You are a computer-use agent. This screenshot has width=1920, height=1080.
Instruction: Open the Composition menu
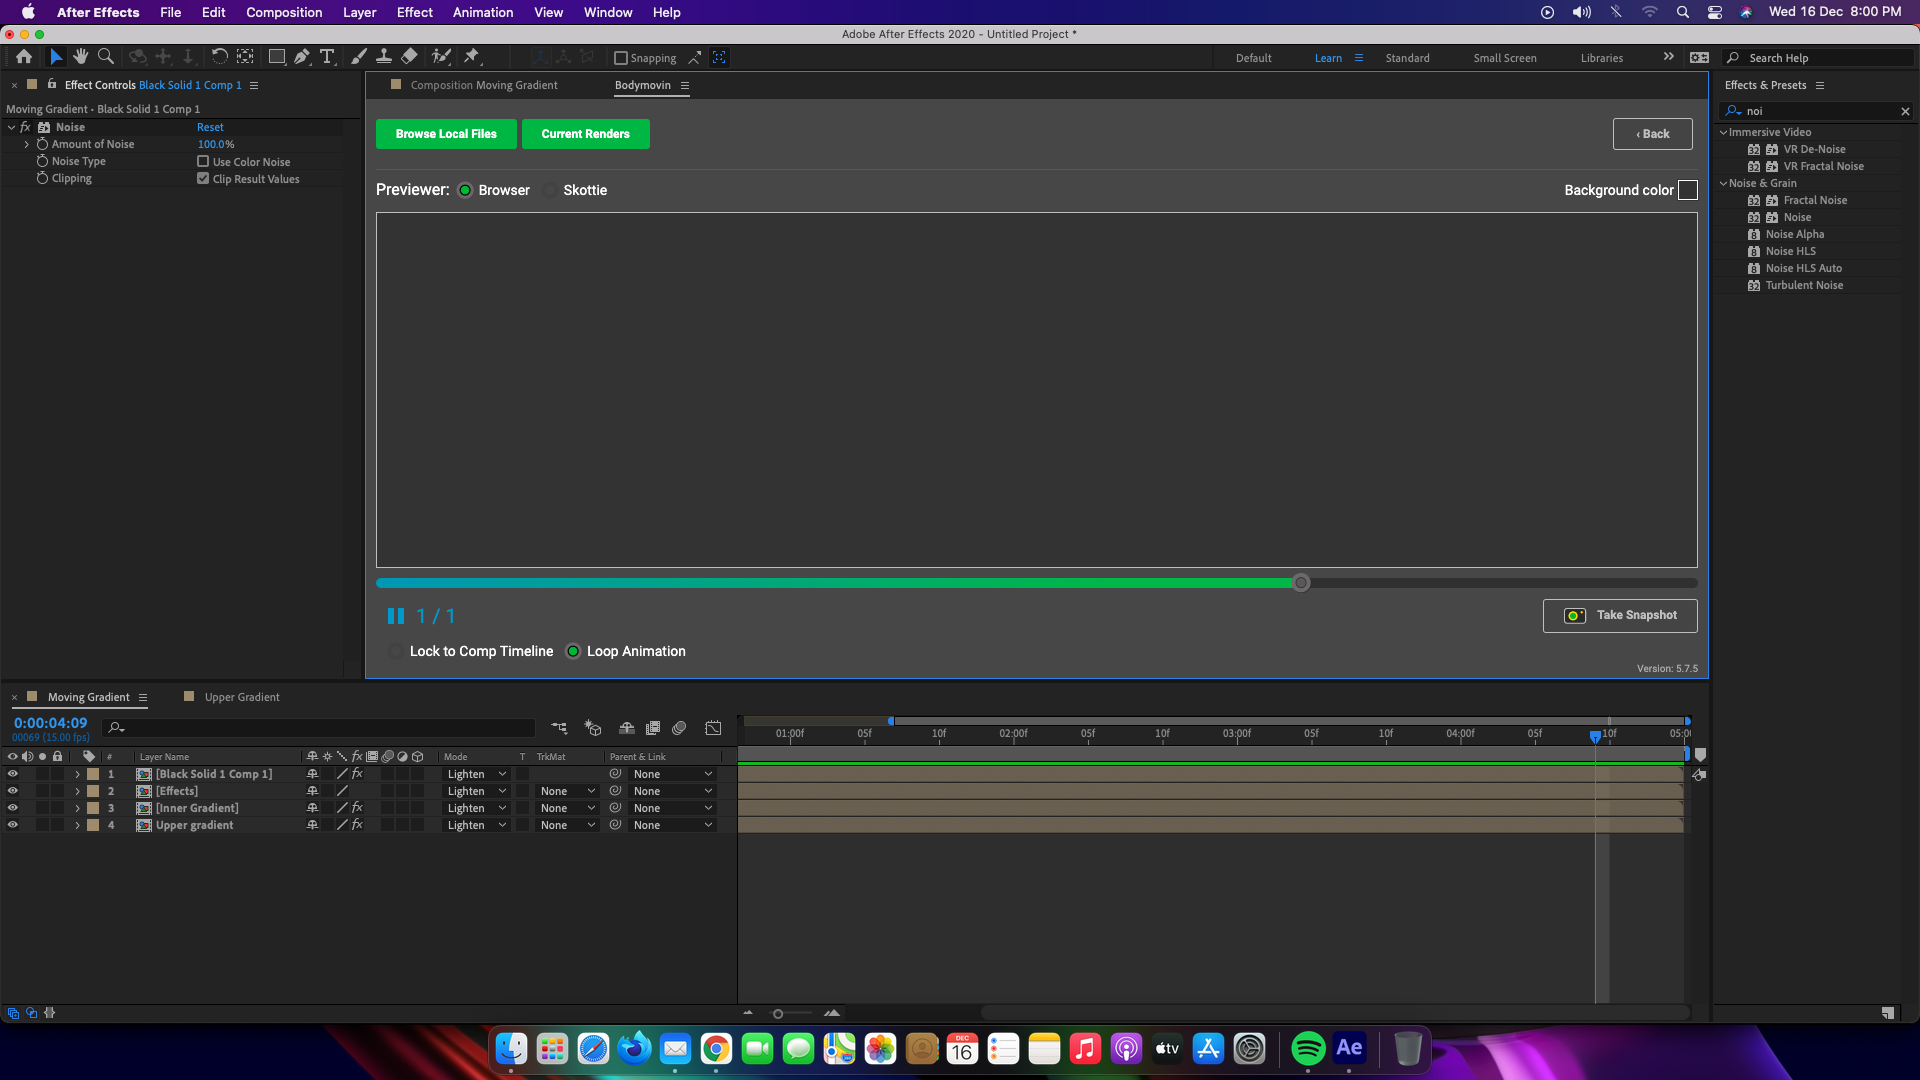click(x=284, y=12)
